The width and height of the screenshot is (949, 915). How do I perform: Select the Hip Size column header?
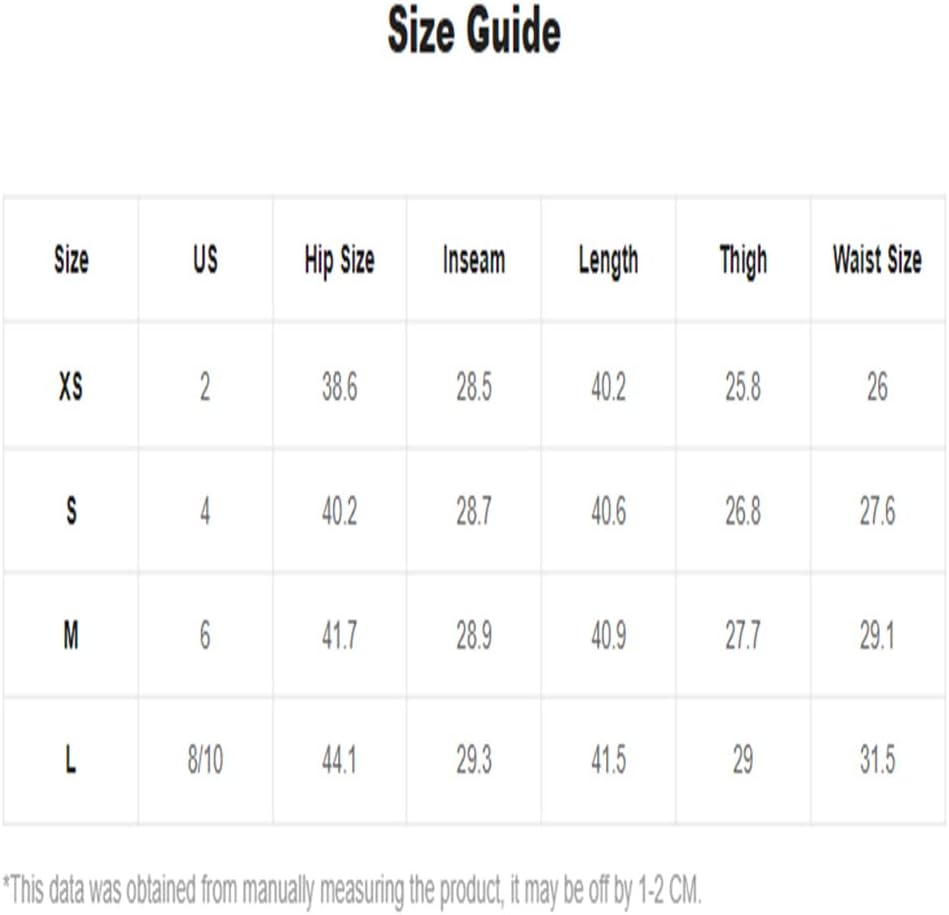pos(340,261)
